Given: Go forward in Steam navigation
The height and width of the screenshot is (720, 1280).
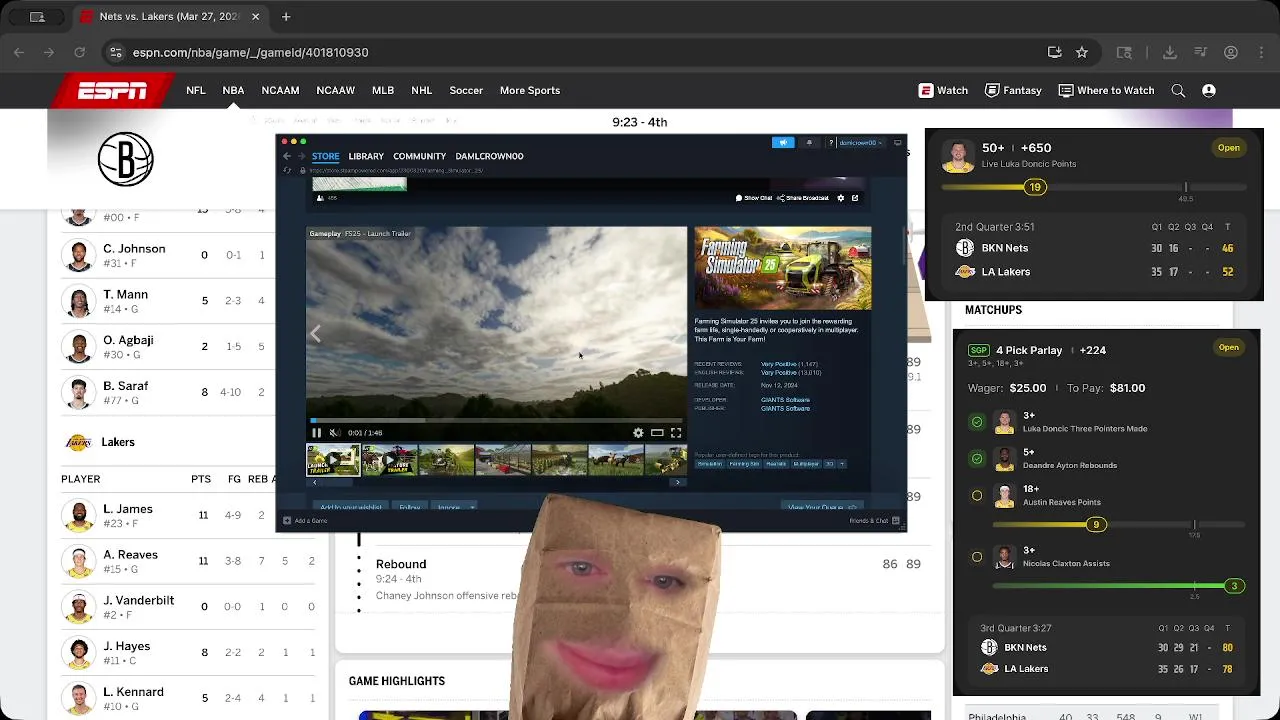Looking at the screenshot, I should (x=301, y=156).
